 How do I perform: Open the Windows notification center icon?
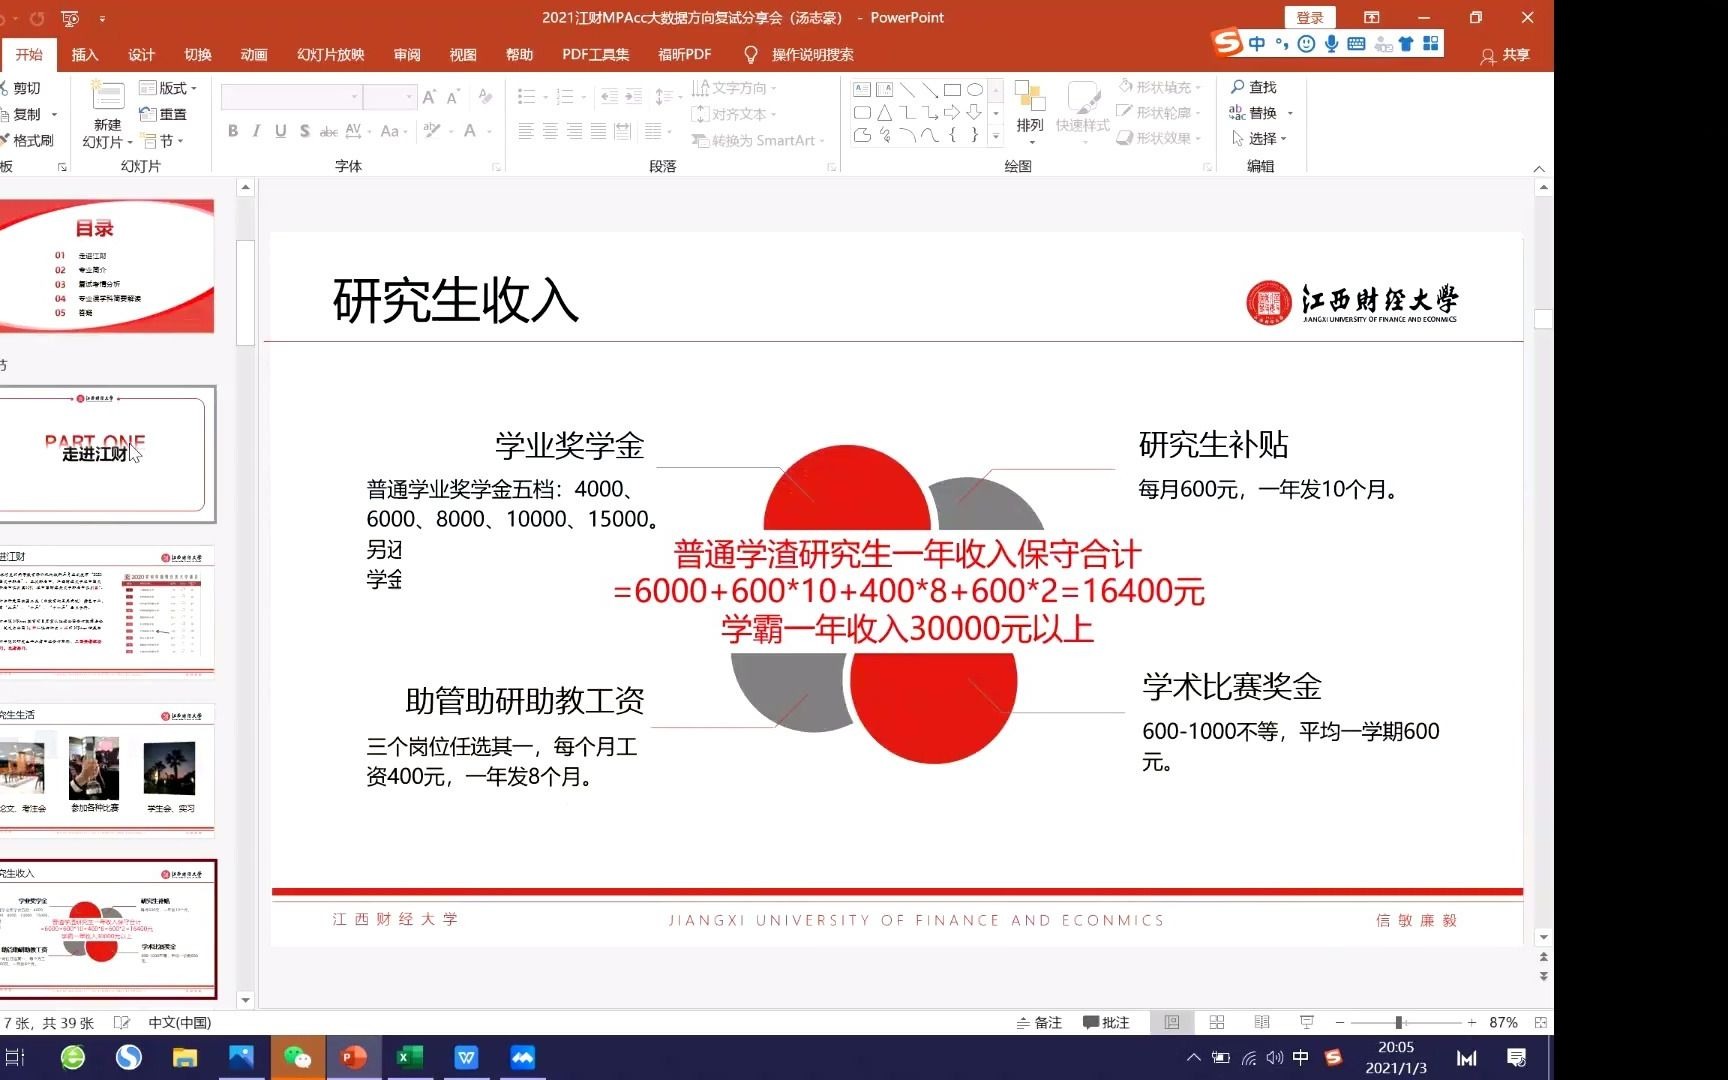(1516, 1057)
